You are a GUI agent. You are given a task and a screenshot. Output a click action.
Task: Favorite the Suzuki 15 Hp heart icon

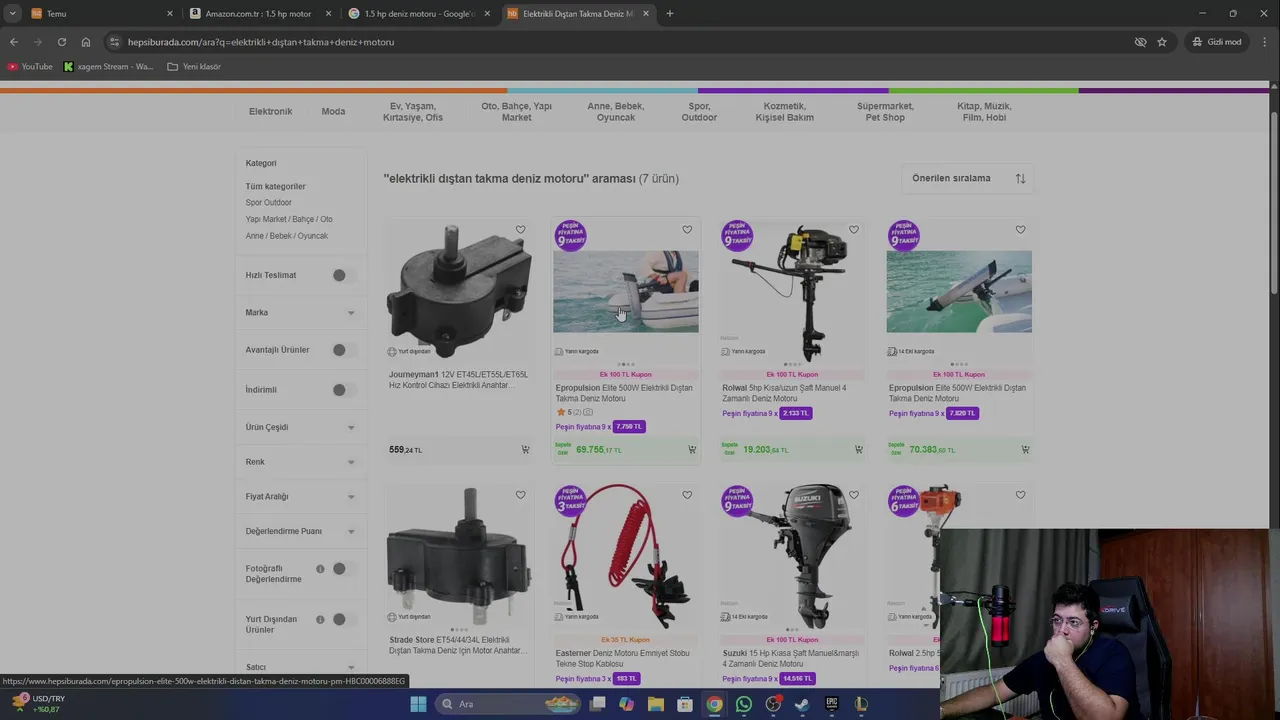coord(854,495)
